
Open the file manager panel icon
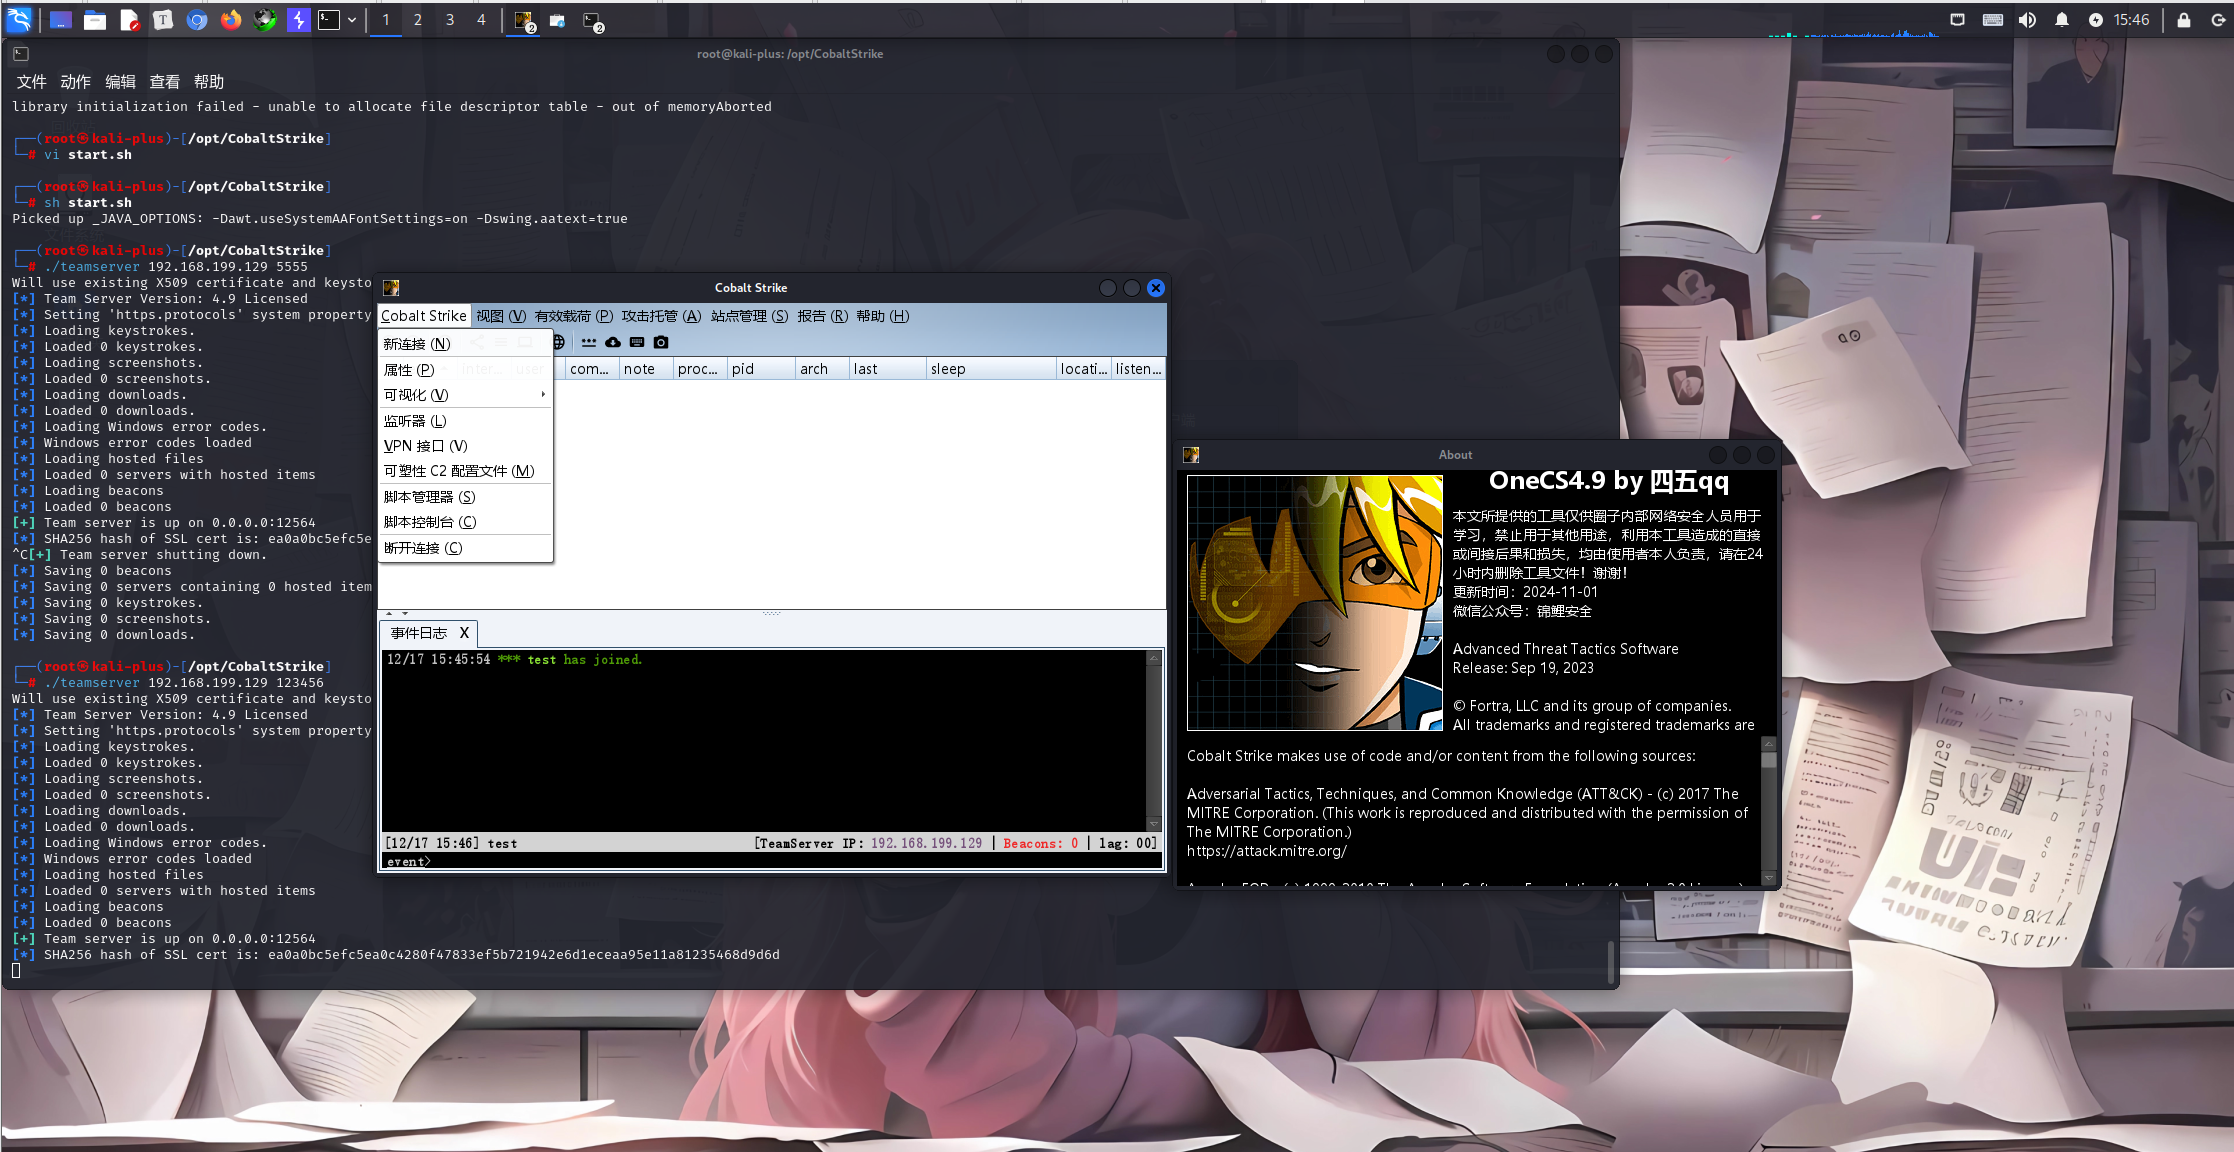95,20
